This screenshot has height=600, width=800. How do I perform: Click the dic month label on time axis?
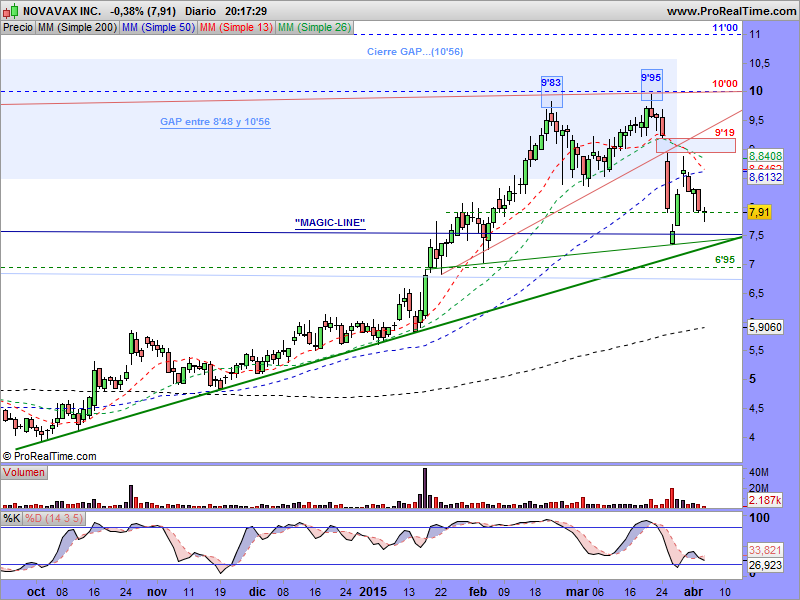(x=257, y=592)
